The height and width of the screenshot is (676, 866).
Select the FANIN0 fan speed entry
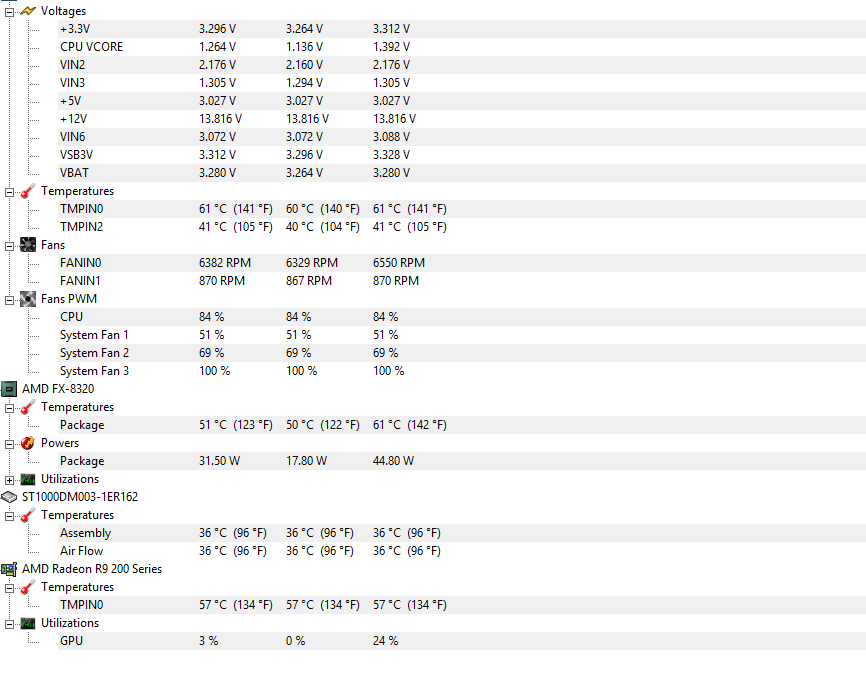point(80,262)
